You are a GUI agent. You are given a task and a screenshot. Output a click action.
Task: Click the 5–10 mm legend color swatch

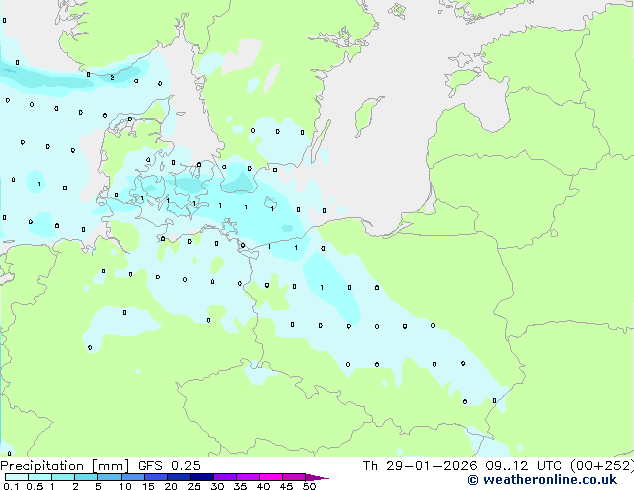coord(109,477)
